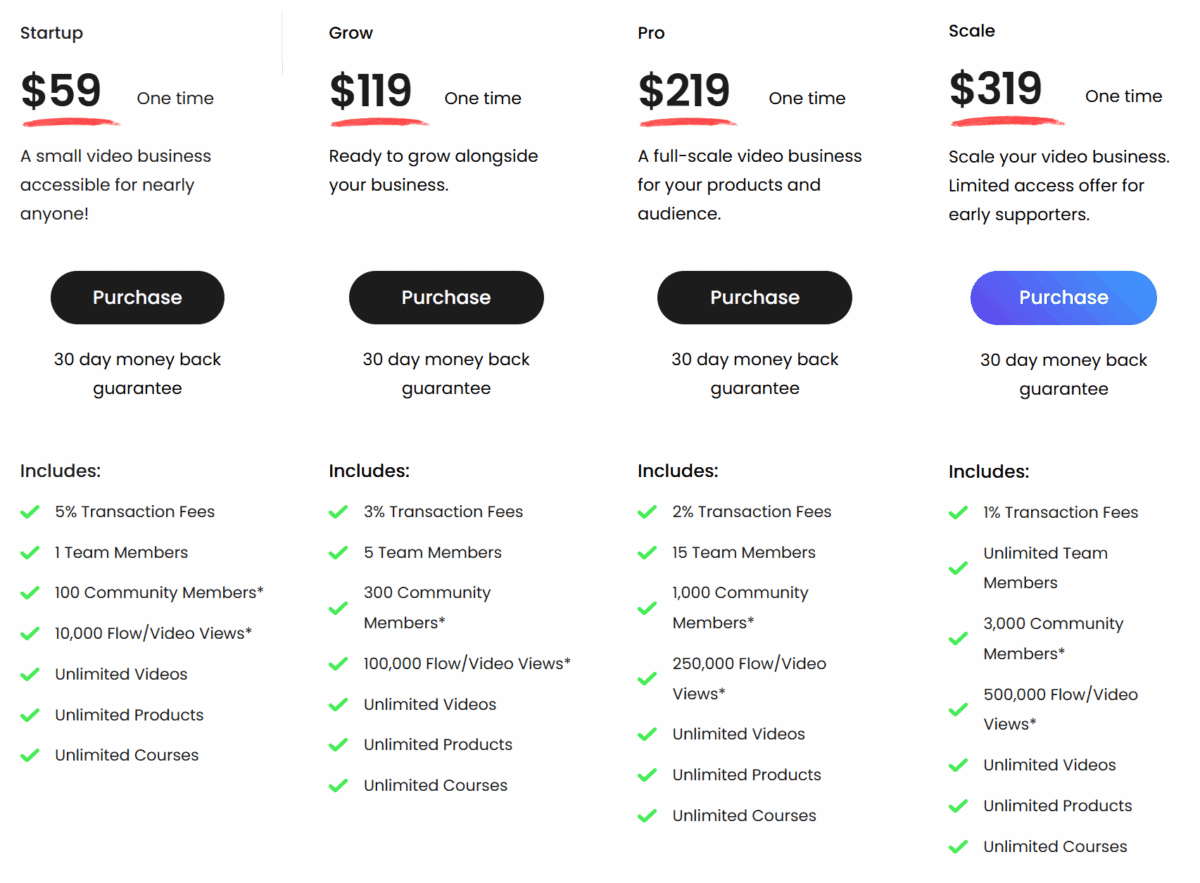Click checkmark beside 100,000 Flow/Video Views

pos(338,664)
